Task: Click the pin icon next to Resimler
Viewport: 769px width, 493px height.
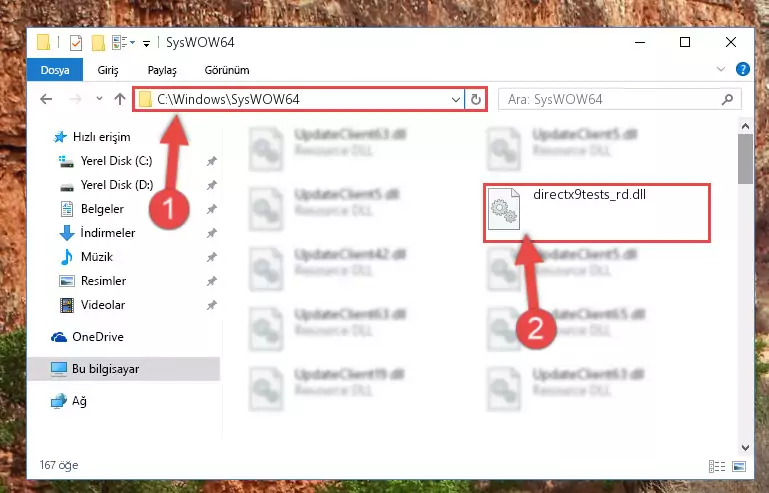Action: coord(211,281)
